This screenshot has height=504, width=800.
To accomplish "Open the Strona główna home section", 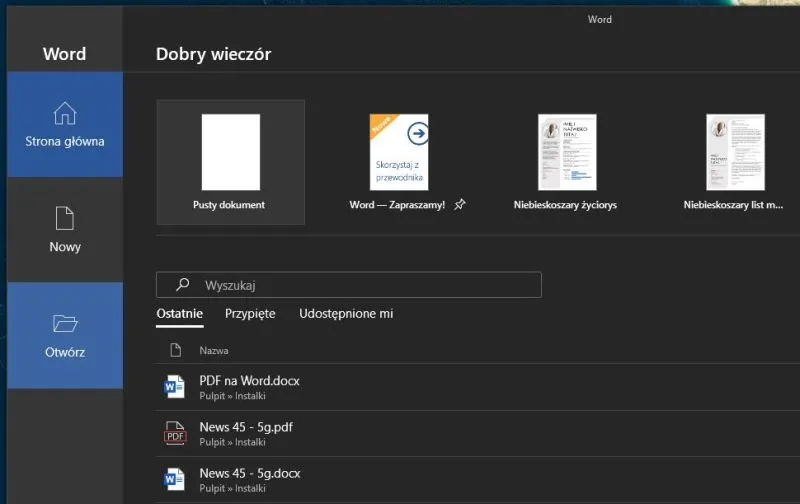I will [65, 124].
